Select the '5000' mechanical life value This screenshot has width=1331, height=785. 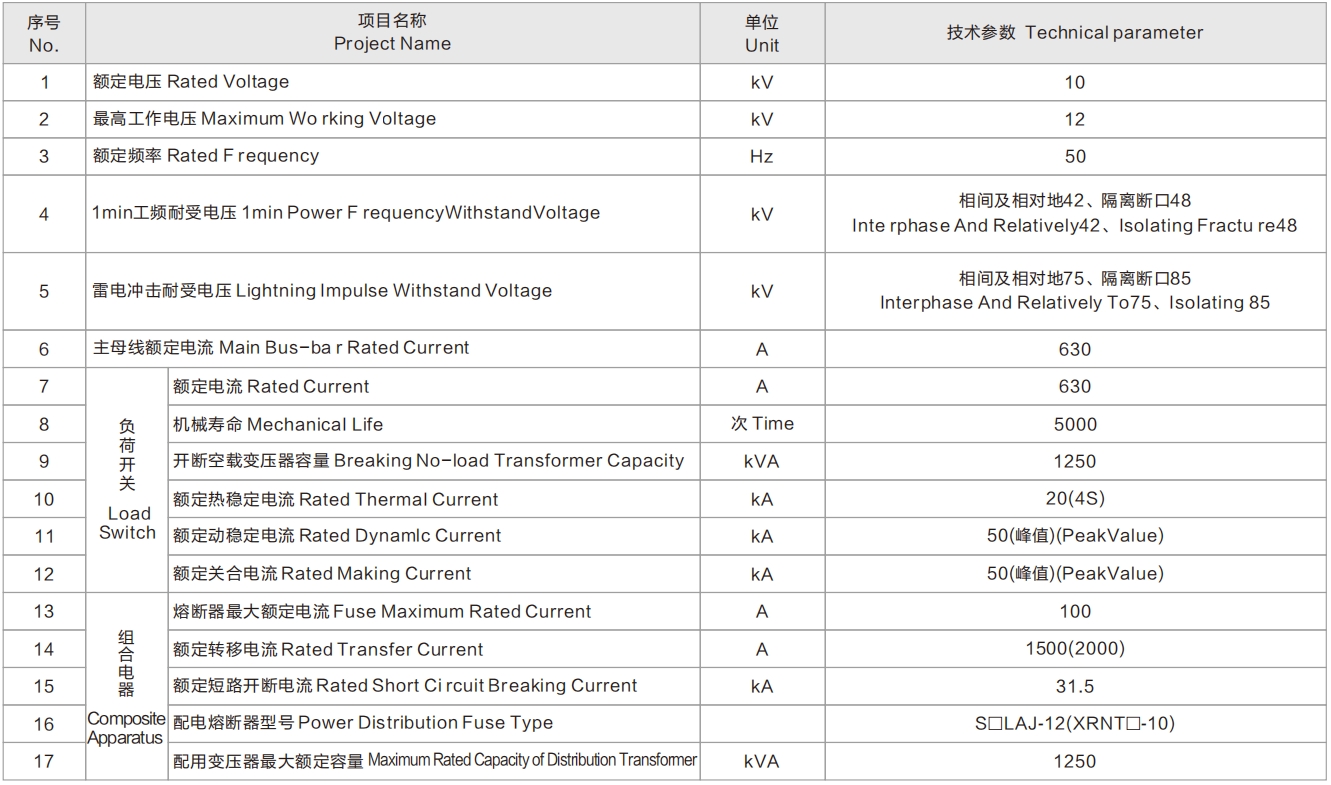pyautogui.click(x=1074, y=424)
